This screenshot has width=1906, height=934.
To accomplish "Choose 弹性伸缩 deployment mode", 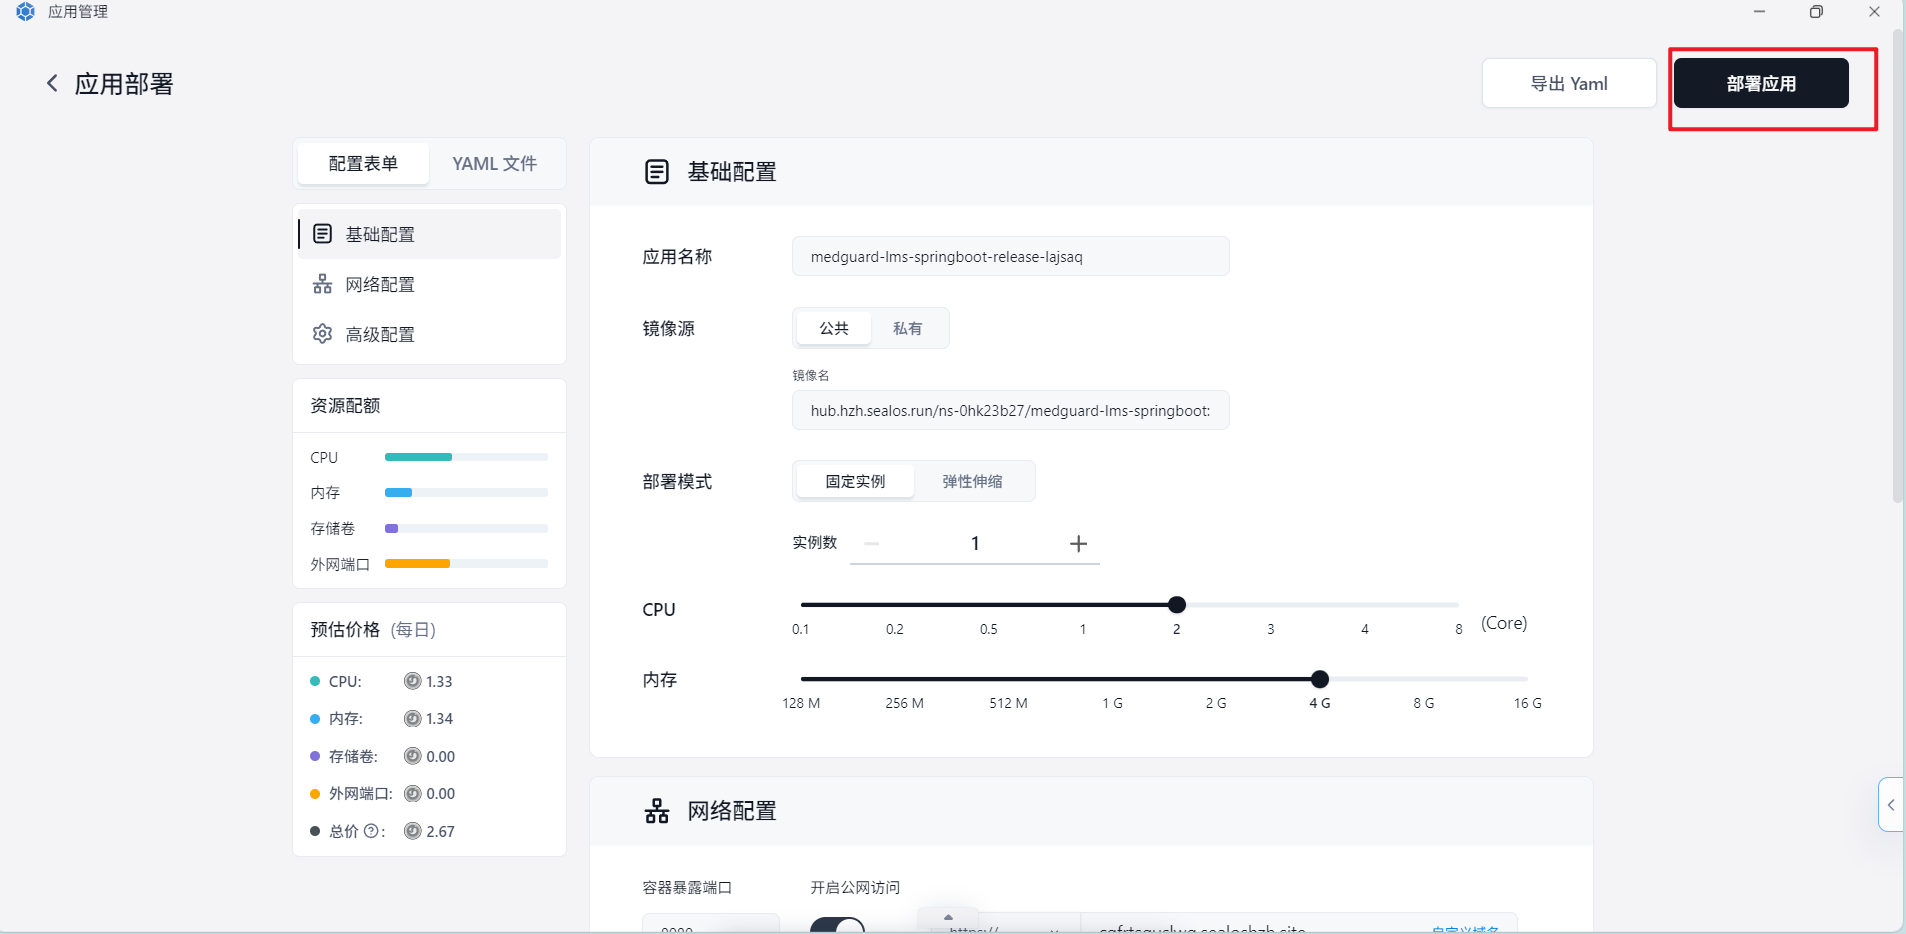I will [972, 481].
